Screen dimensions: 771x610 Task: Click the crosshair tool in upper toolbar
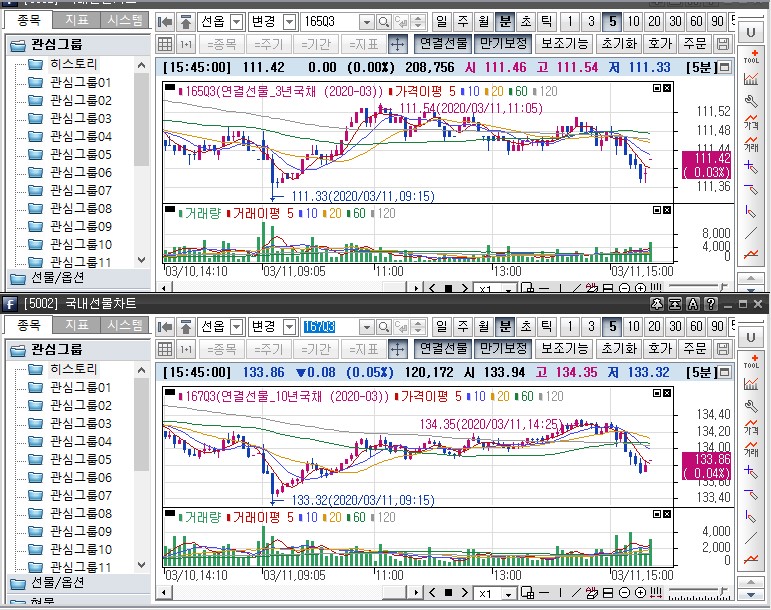click(397, 44)
